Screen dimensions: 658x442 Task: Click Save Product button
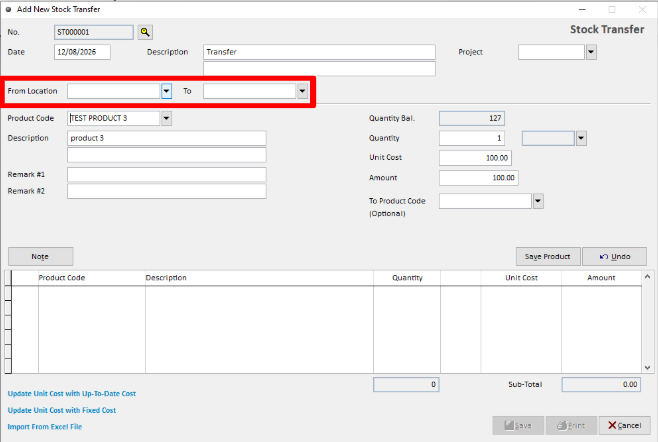(x=548, y=256)
